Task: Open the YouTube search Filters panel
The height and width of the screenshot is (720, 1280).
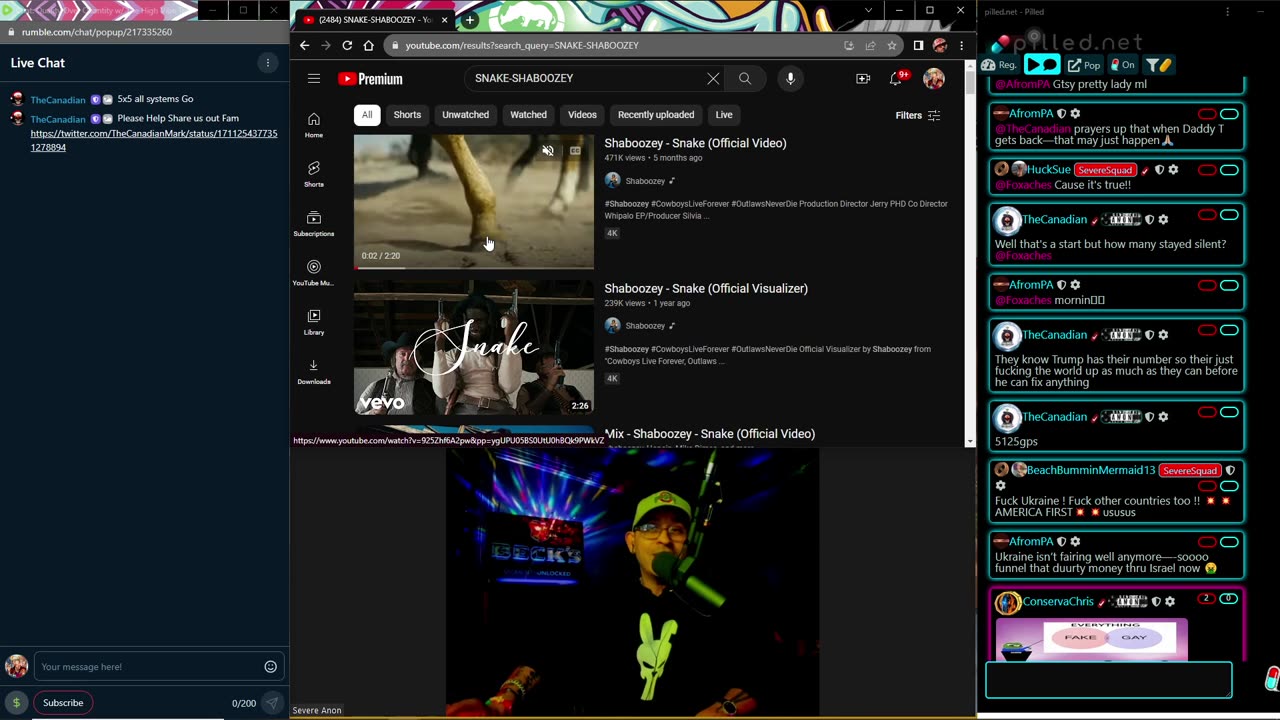Action: point(918,115)
